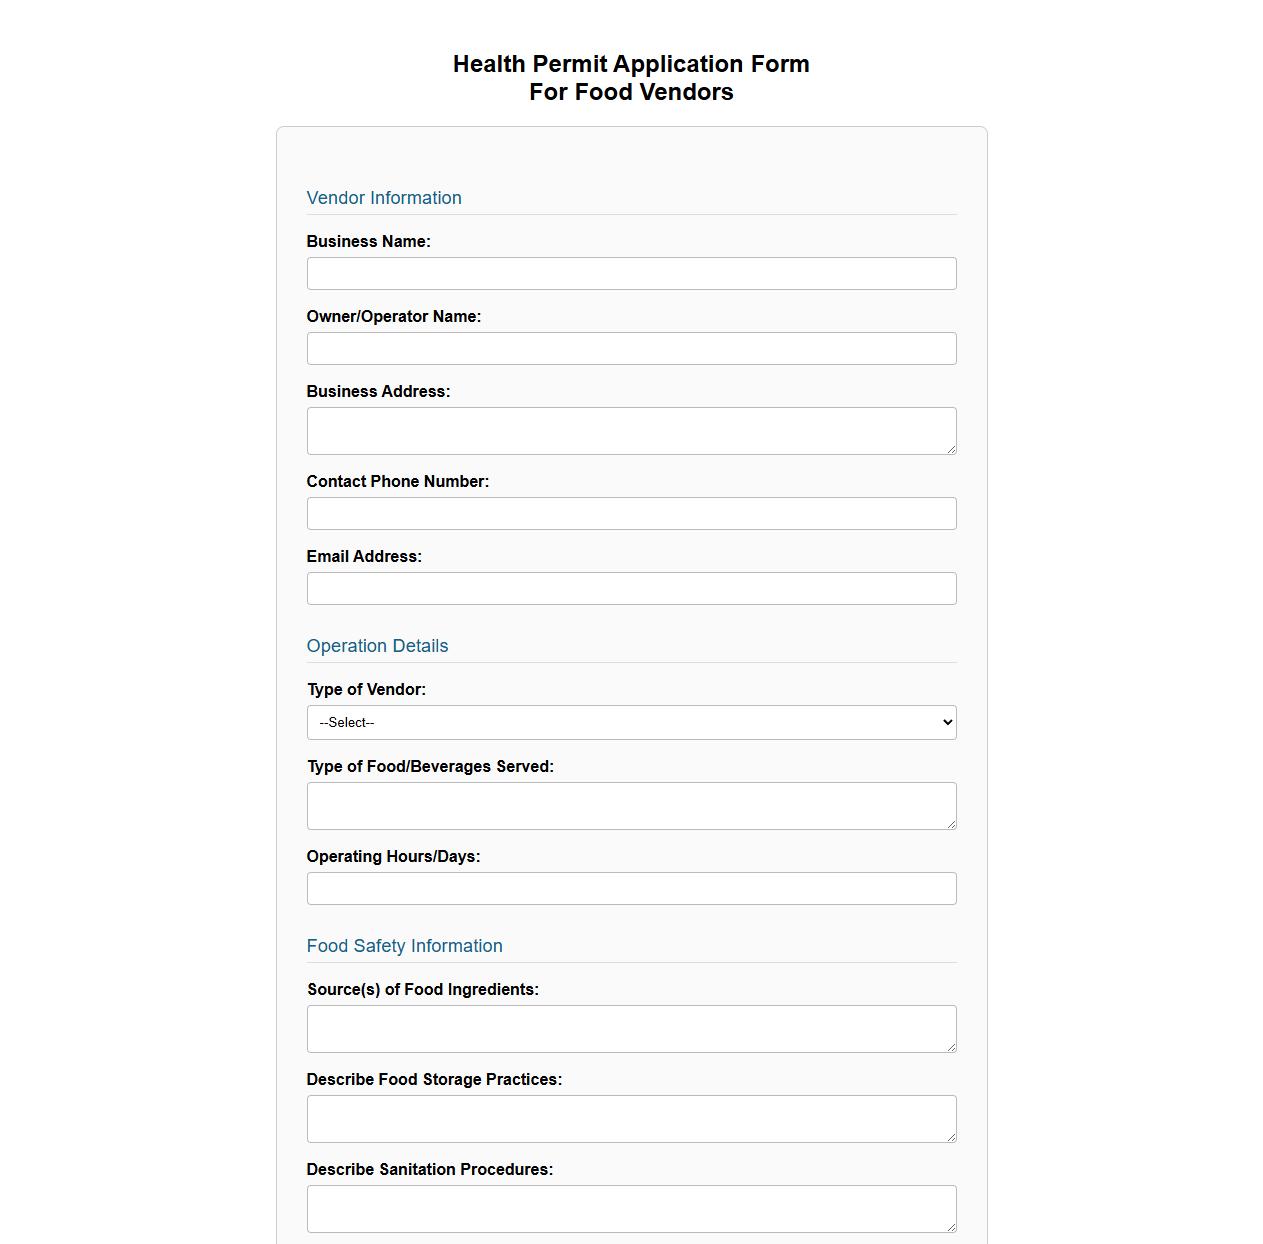Viewport: 1263px width, 1244px height.
Task: Focus the Describe Sanitation Procedures text area
Action: point(631,1207)
